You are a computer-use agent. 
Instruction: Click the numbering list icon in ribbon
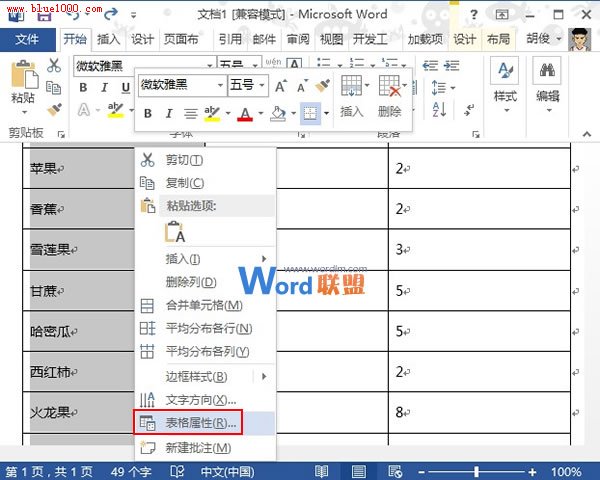coord(357,63)
